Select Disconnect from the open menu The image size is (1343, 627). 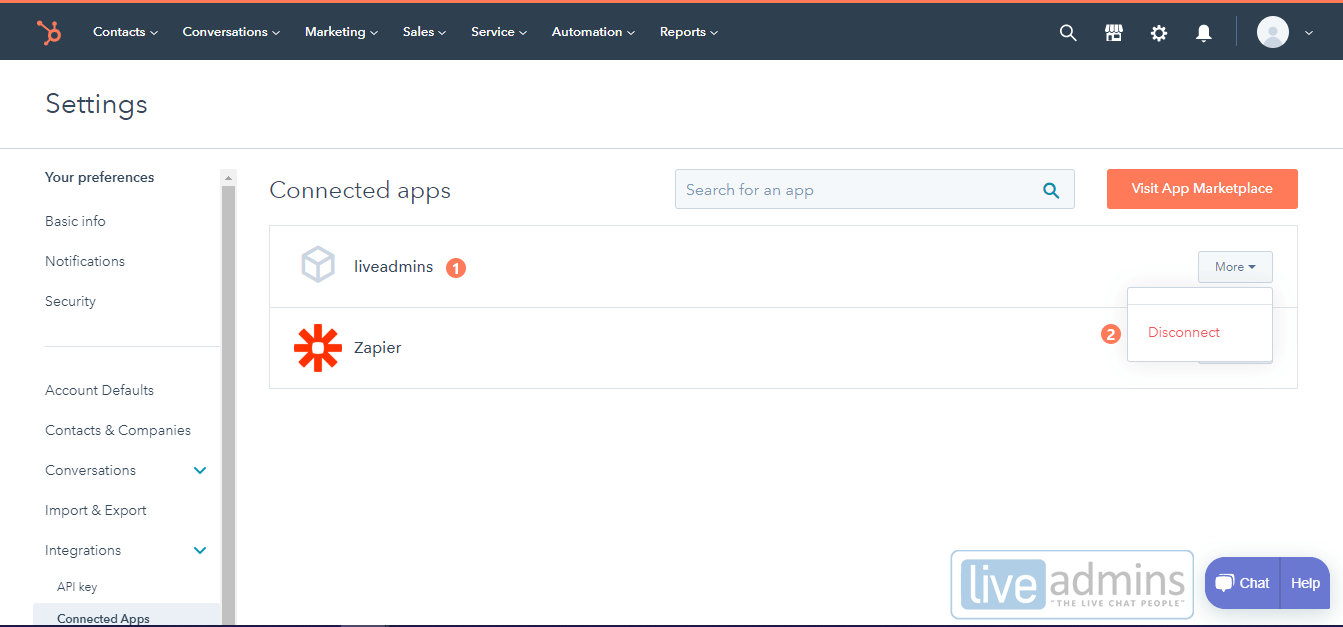click(1183, 331)
